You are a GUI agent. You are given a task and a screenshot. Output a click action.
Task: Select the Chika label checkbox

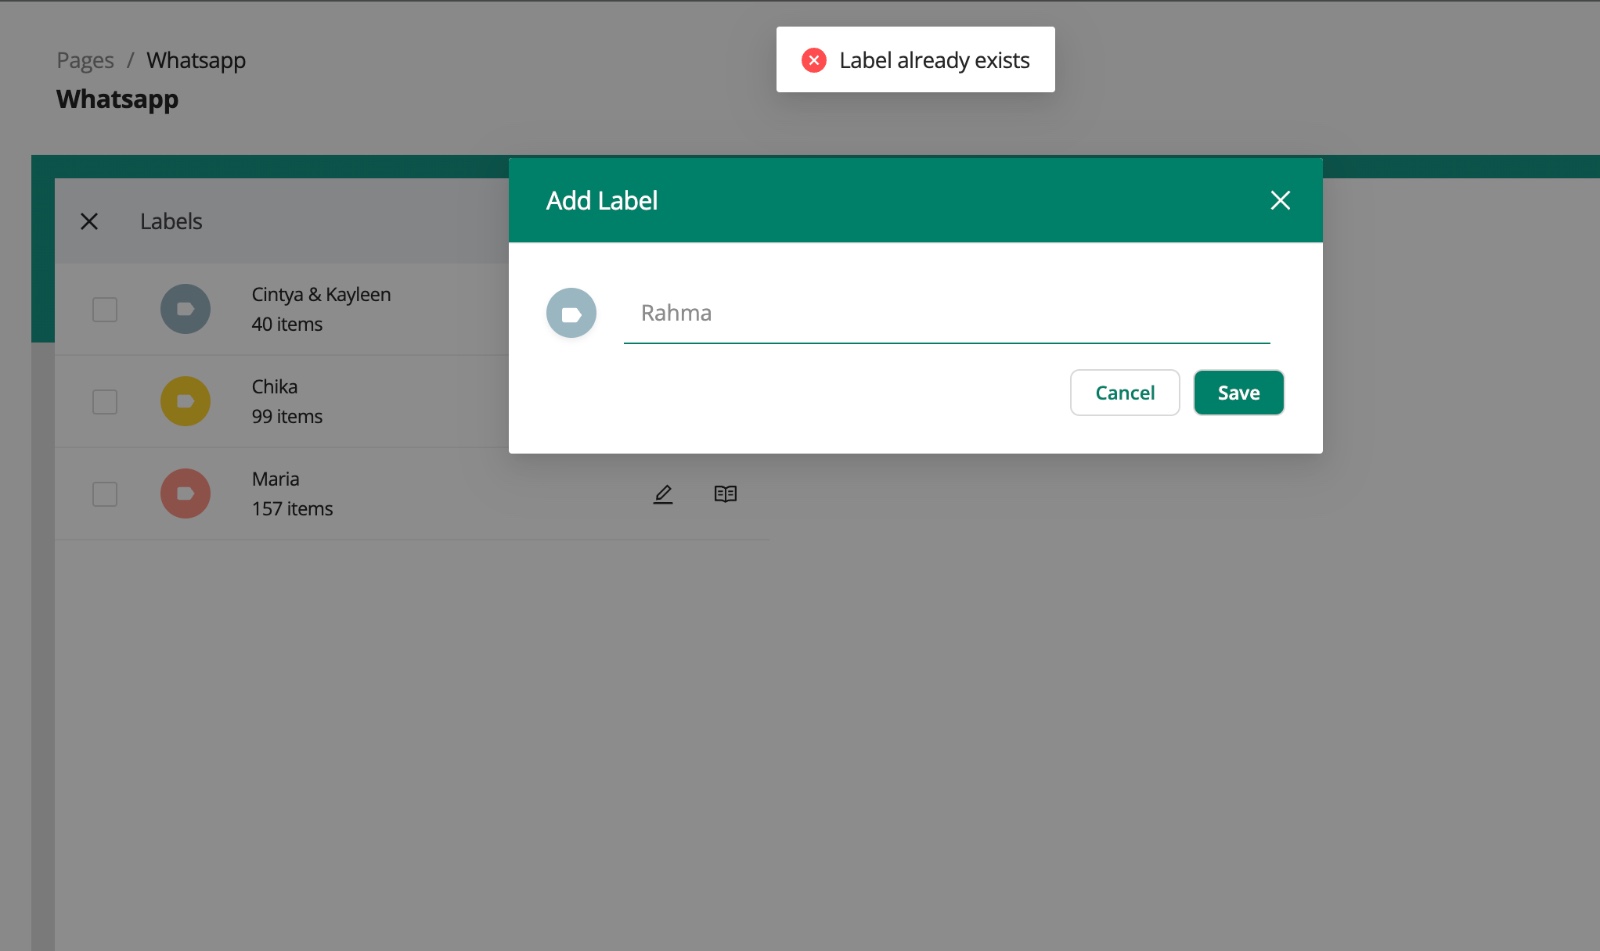[x=105, y=401]
